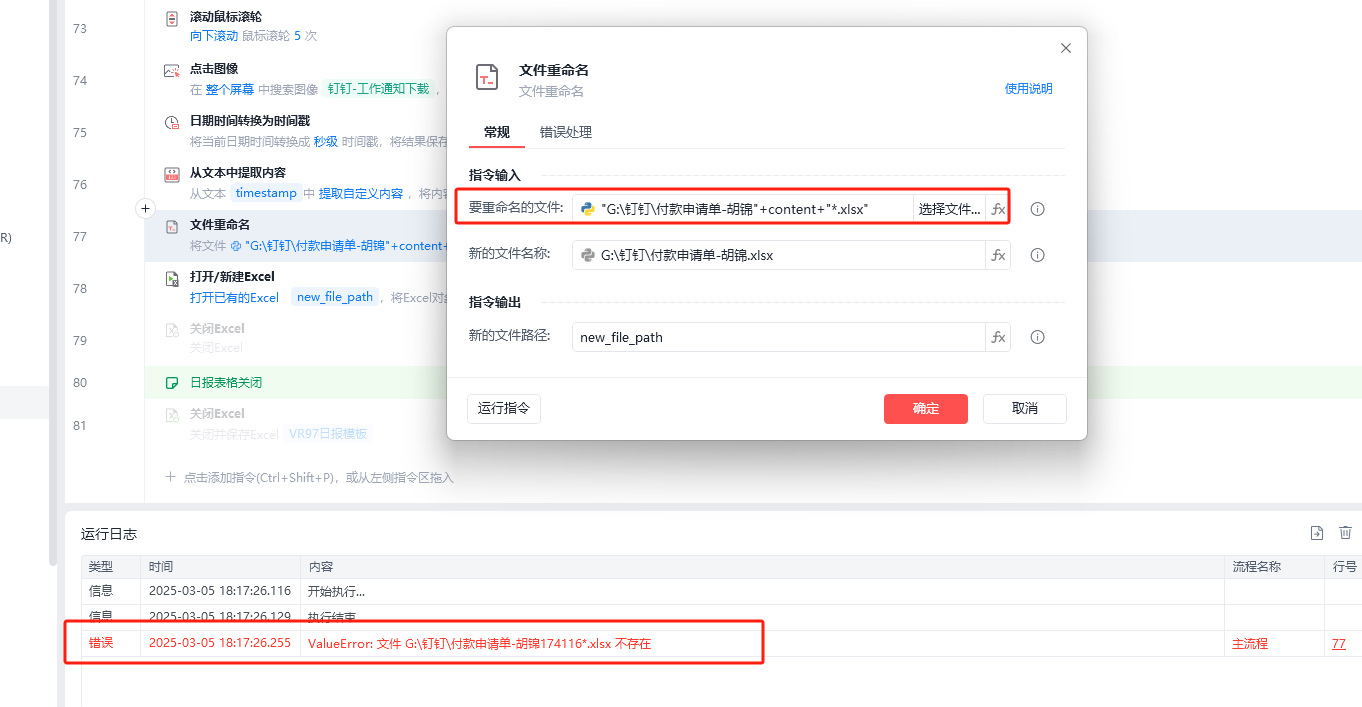Show info tooltip for 要重命名的文件
Image resolution: width=1362 pixels, height=707 pixels.
coord(1038,209)
